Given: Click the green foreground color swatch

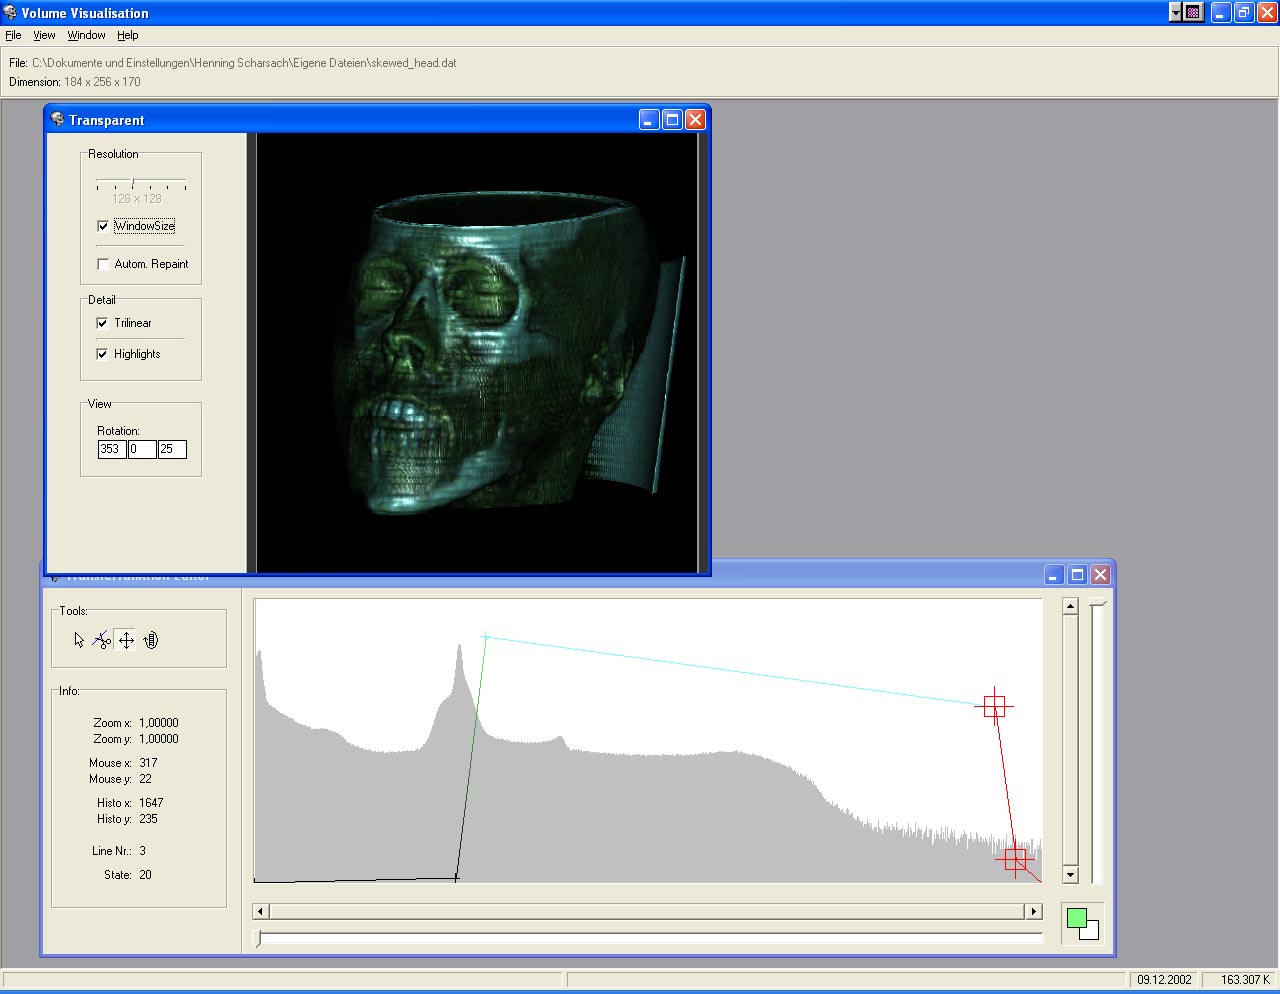Looking at the screenshot, I should pyautogui.click(x=1076, y=918).
